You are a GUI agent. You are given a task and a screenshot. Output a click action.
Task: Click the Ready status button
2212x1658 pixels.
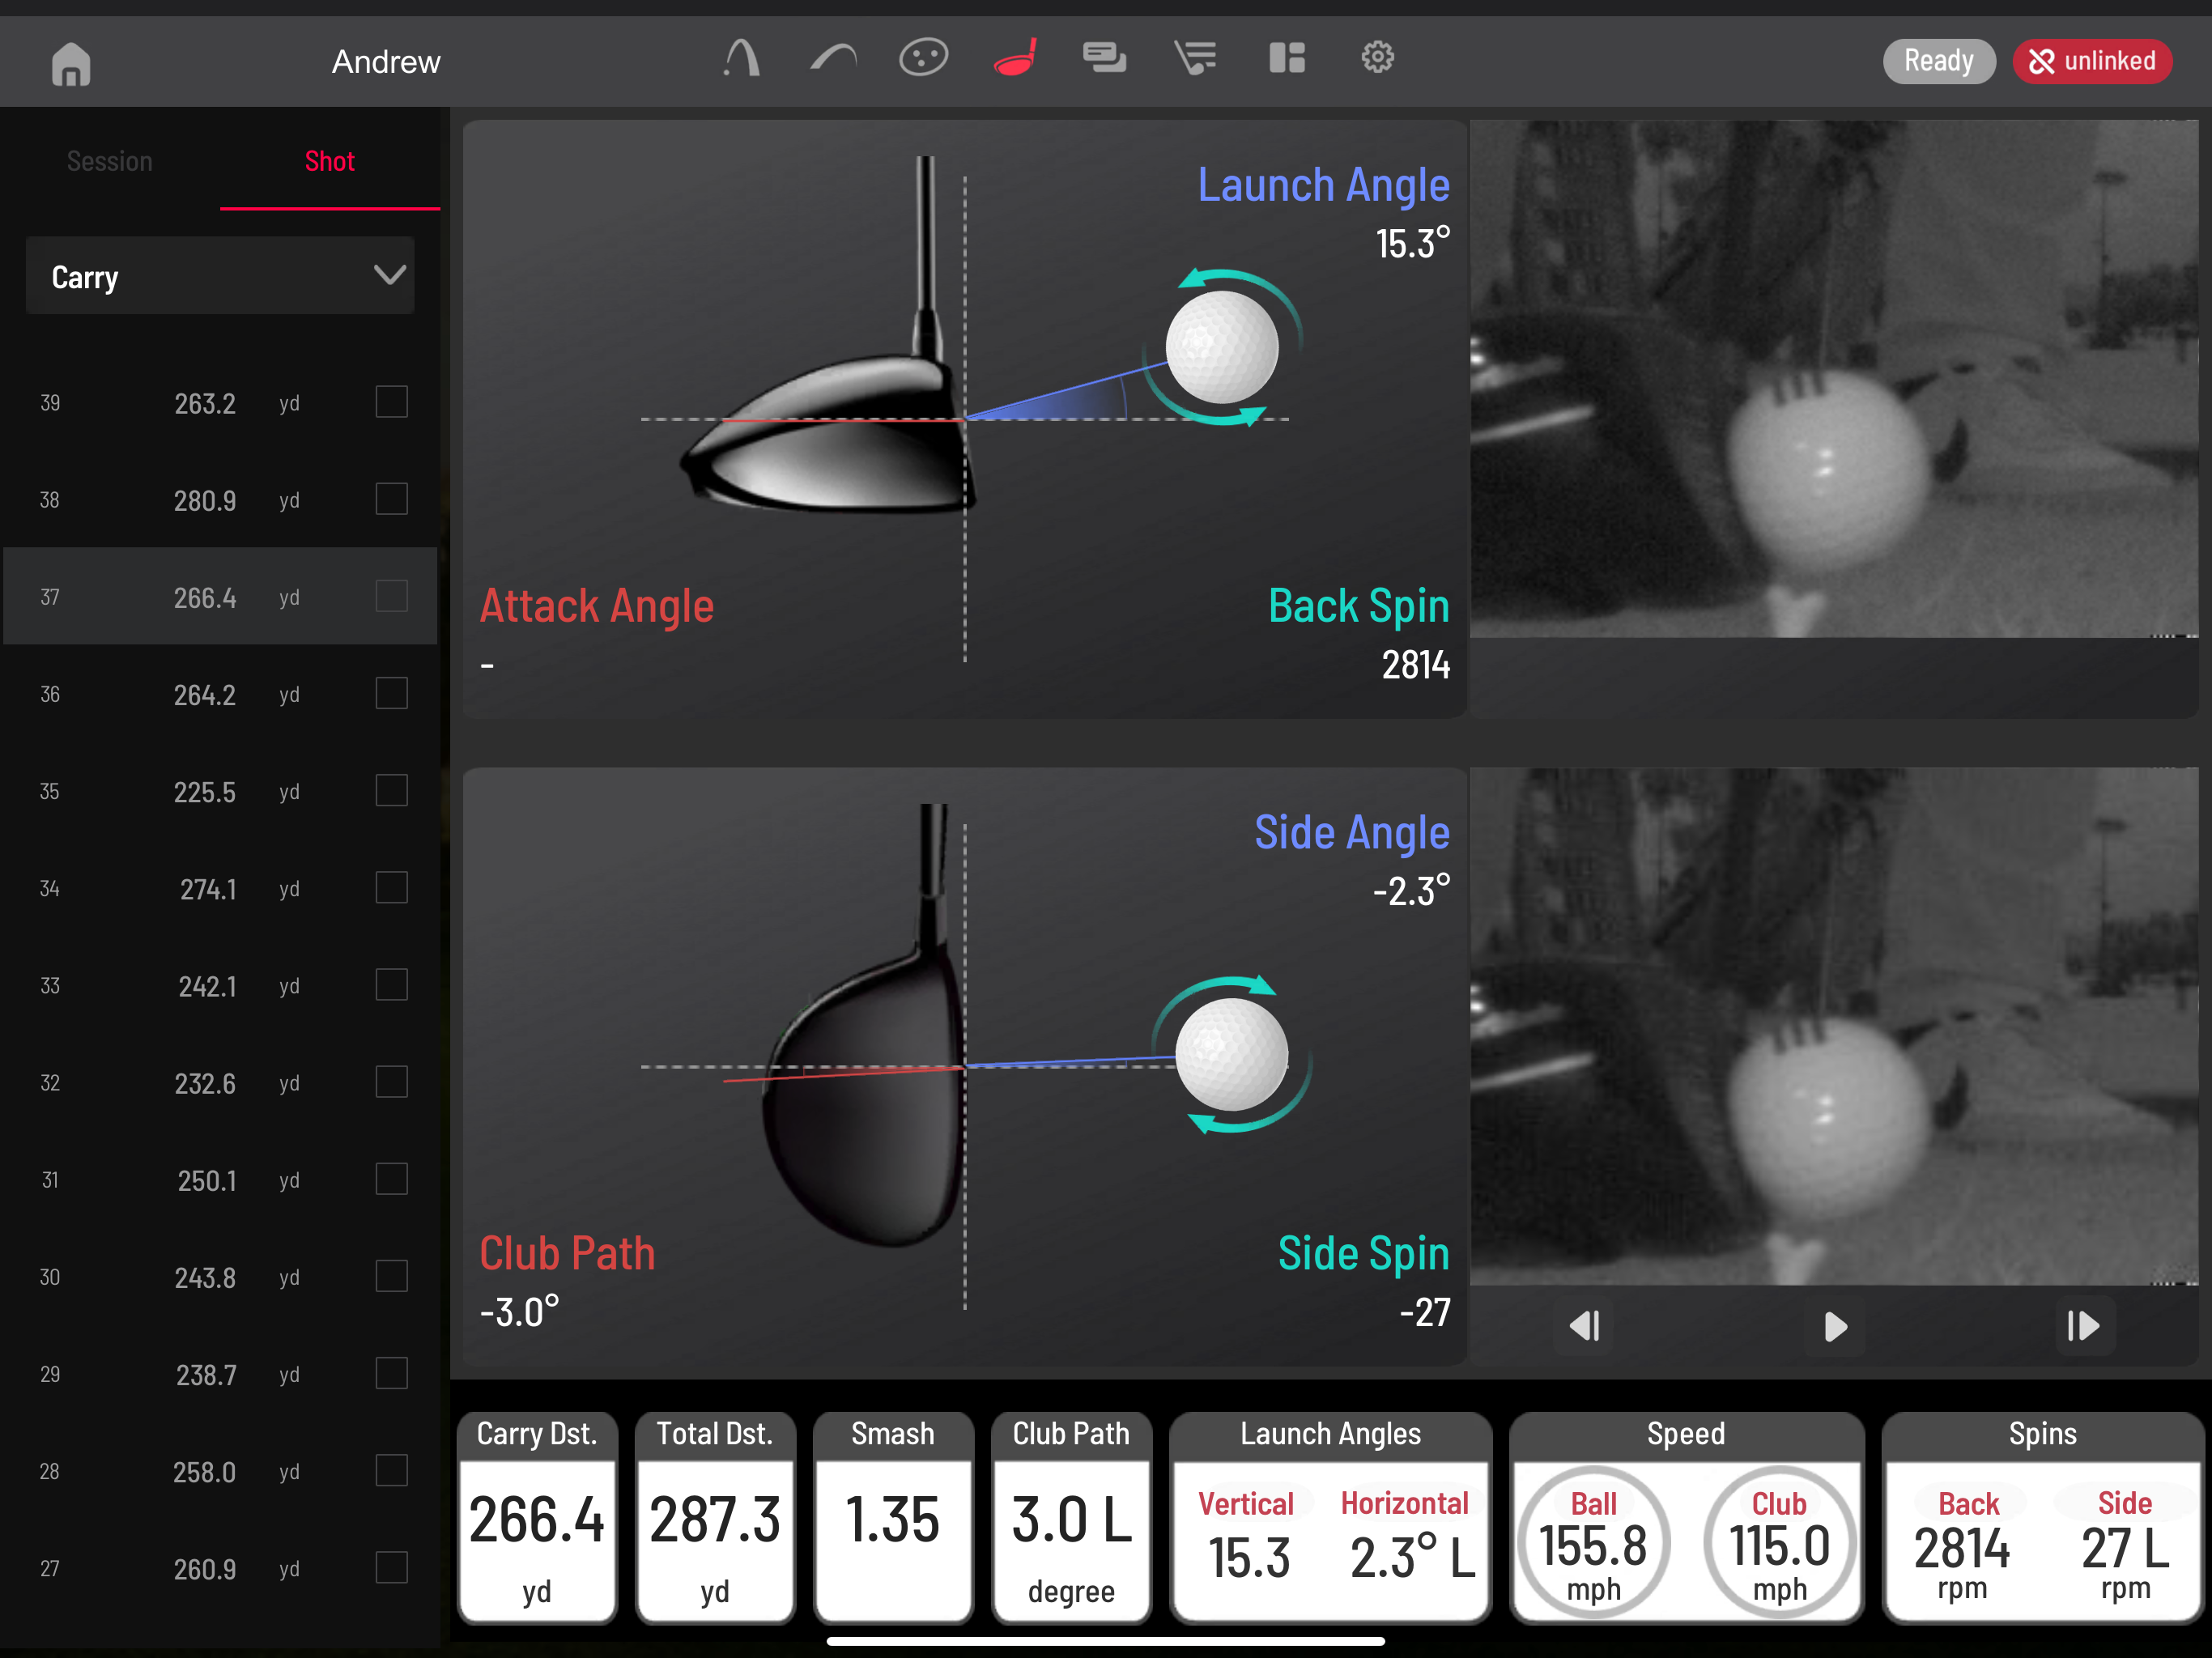[x=1937, y=61]
